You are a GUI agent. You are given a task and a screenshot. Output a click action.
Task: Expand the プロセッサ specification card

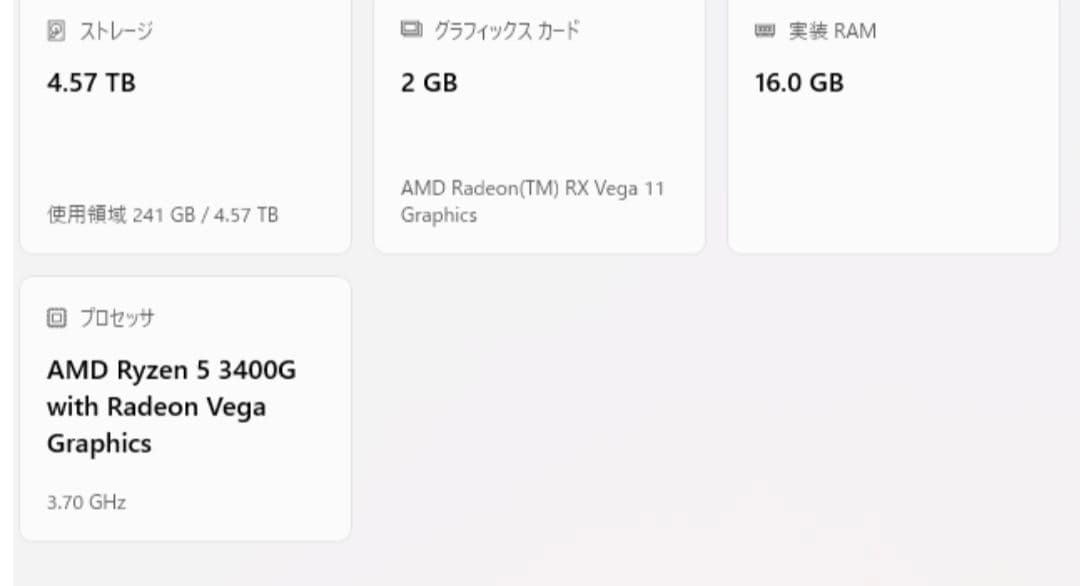point(185,410)
